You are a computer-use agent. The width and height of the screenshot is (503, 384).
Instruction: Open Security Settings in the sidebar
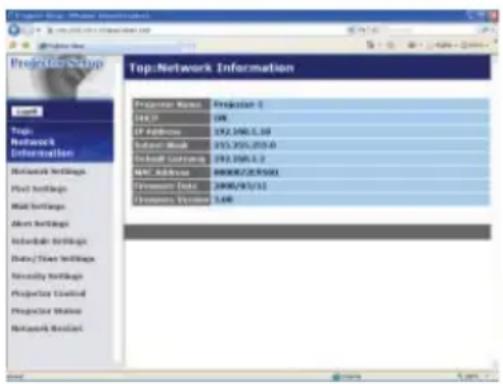[x=47, y=276]
